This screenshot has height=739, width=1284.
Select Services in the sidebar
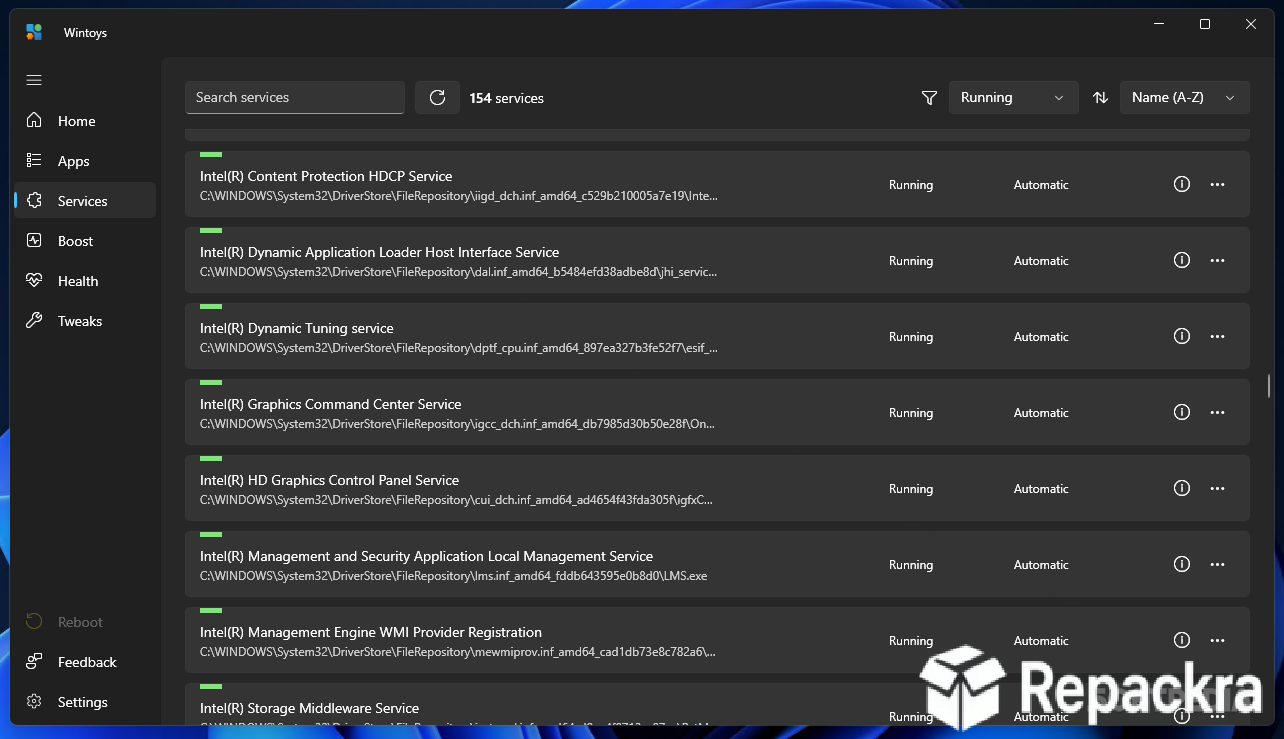tap(85, 201)
